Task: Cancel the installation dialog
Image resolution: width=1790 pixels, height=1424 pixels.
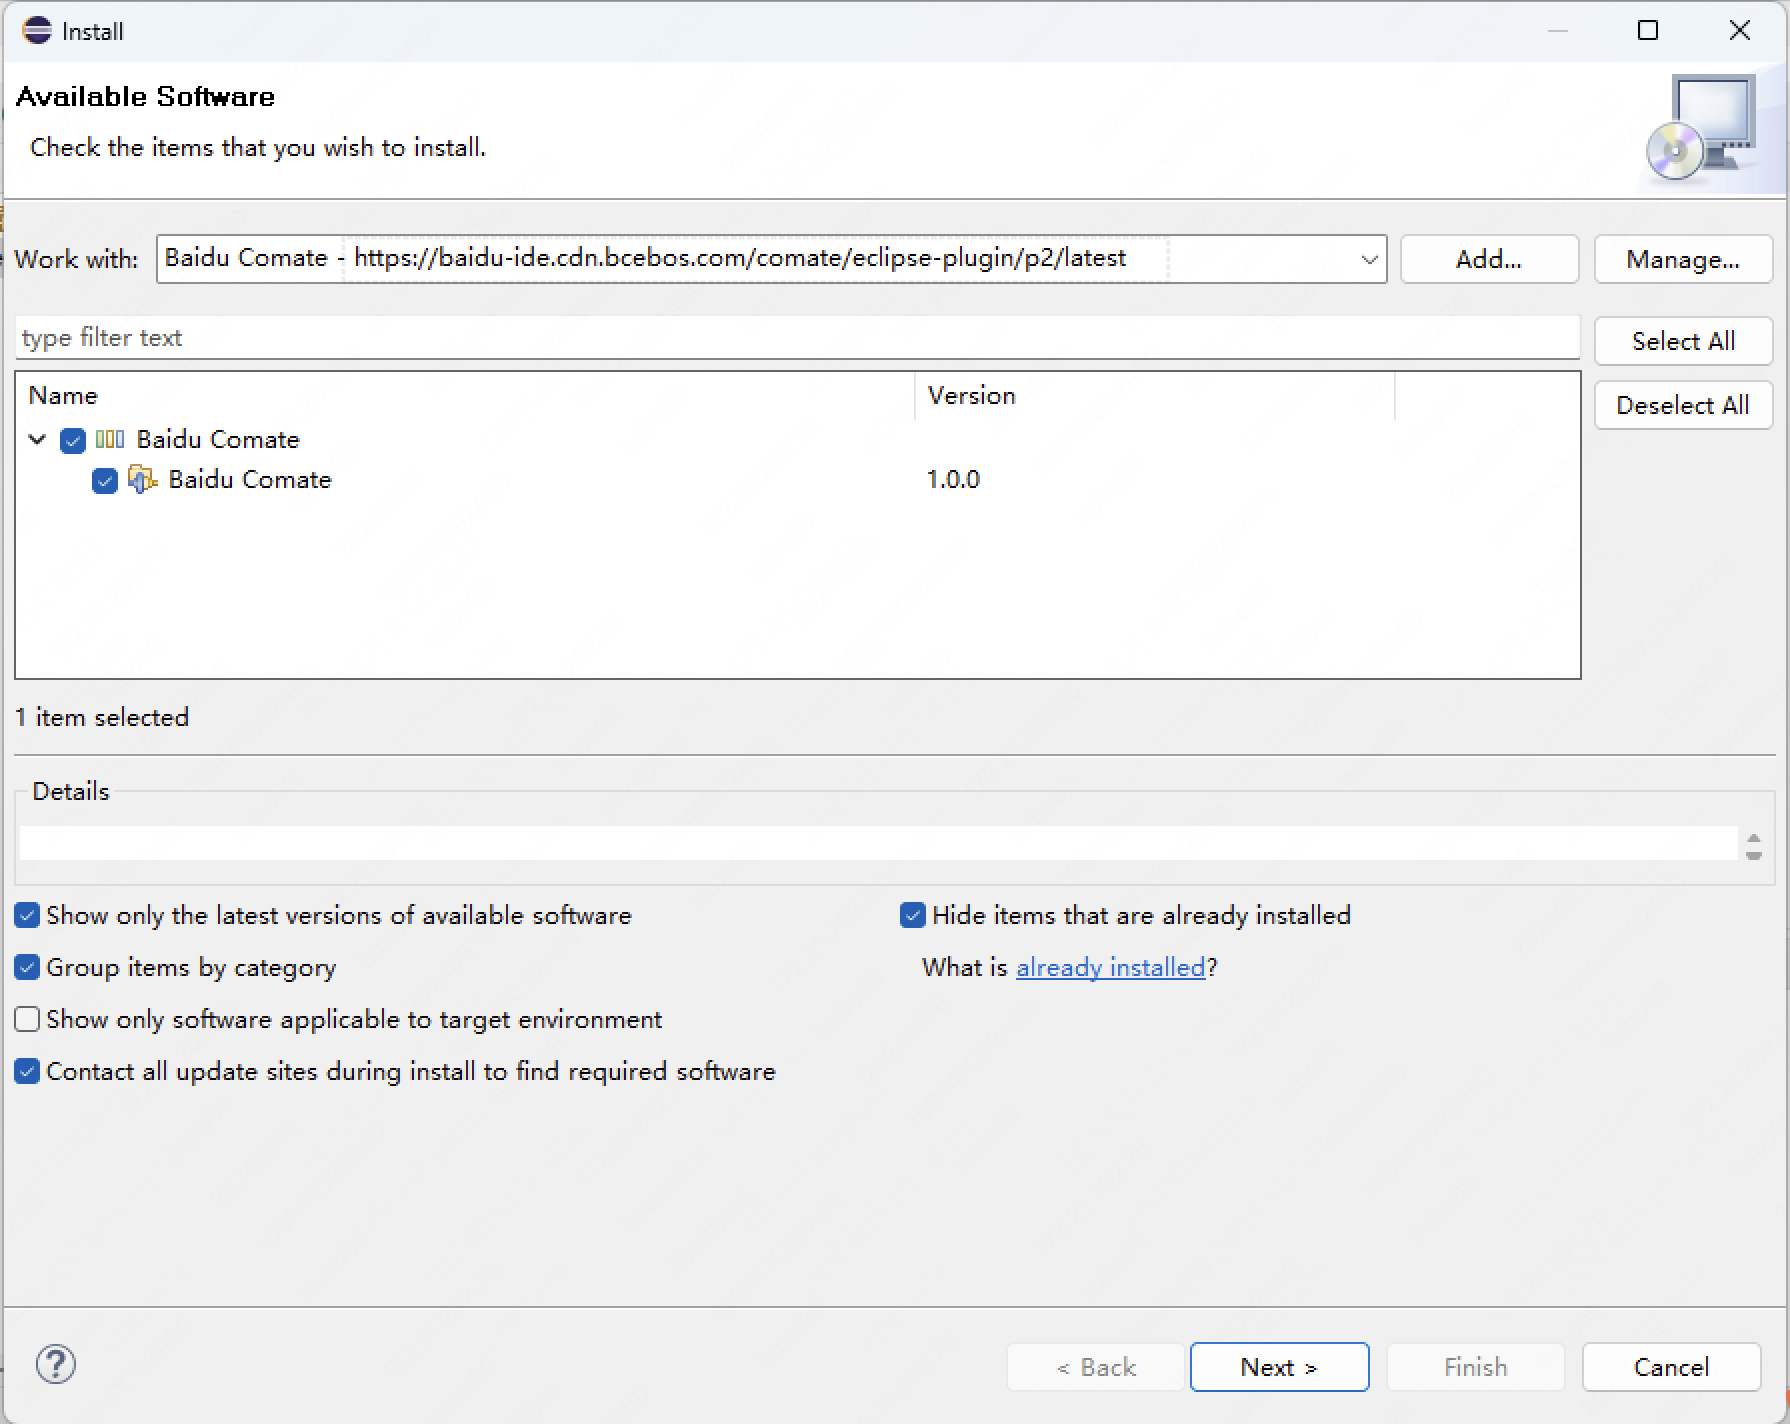Action: [x=1671, y=1367]
